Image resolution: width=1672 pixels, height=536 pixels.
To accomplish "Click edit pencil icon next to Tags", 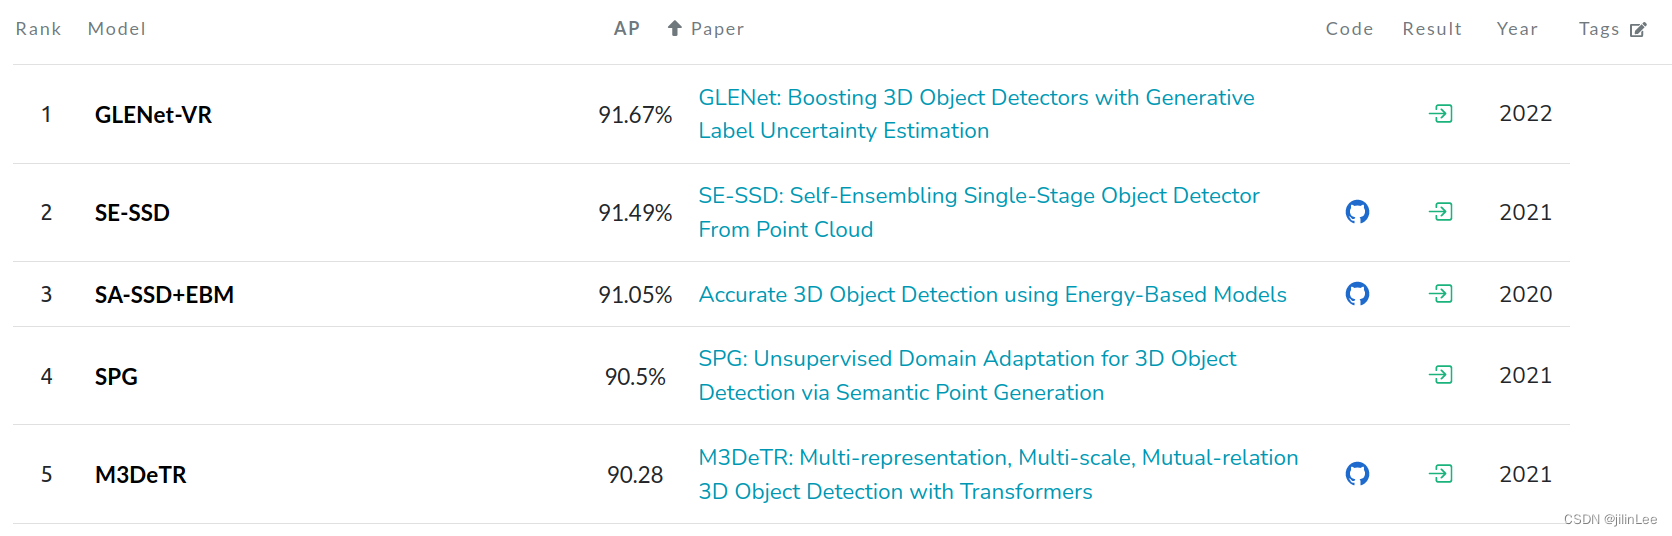I will tap(1638, 30).
